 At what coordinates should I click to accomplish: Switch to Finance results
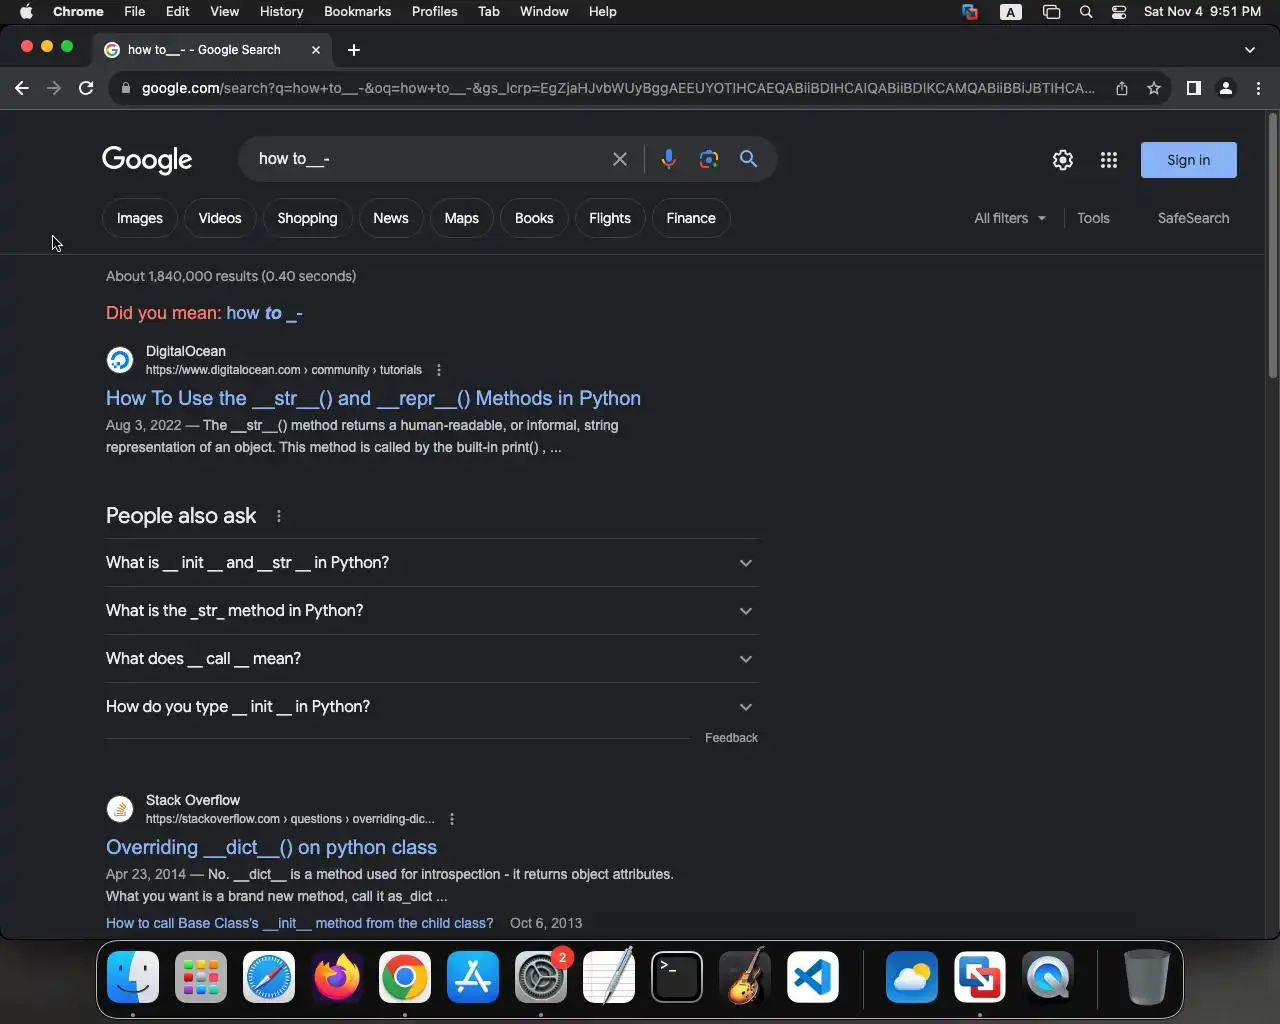691,218
